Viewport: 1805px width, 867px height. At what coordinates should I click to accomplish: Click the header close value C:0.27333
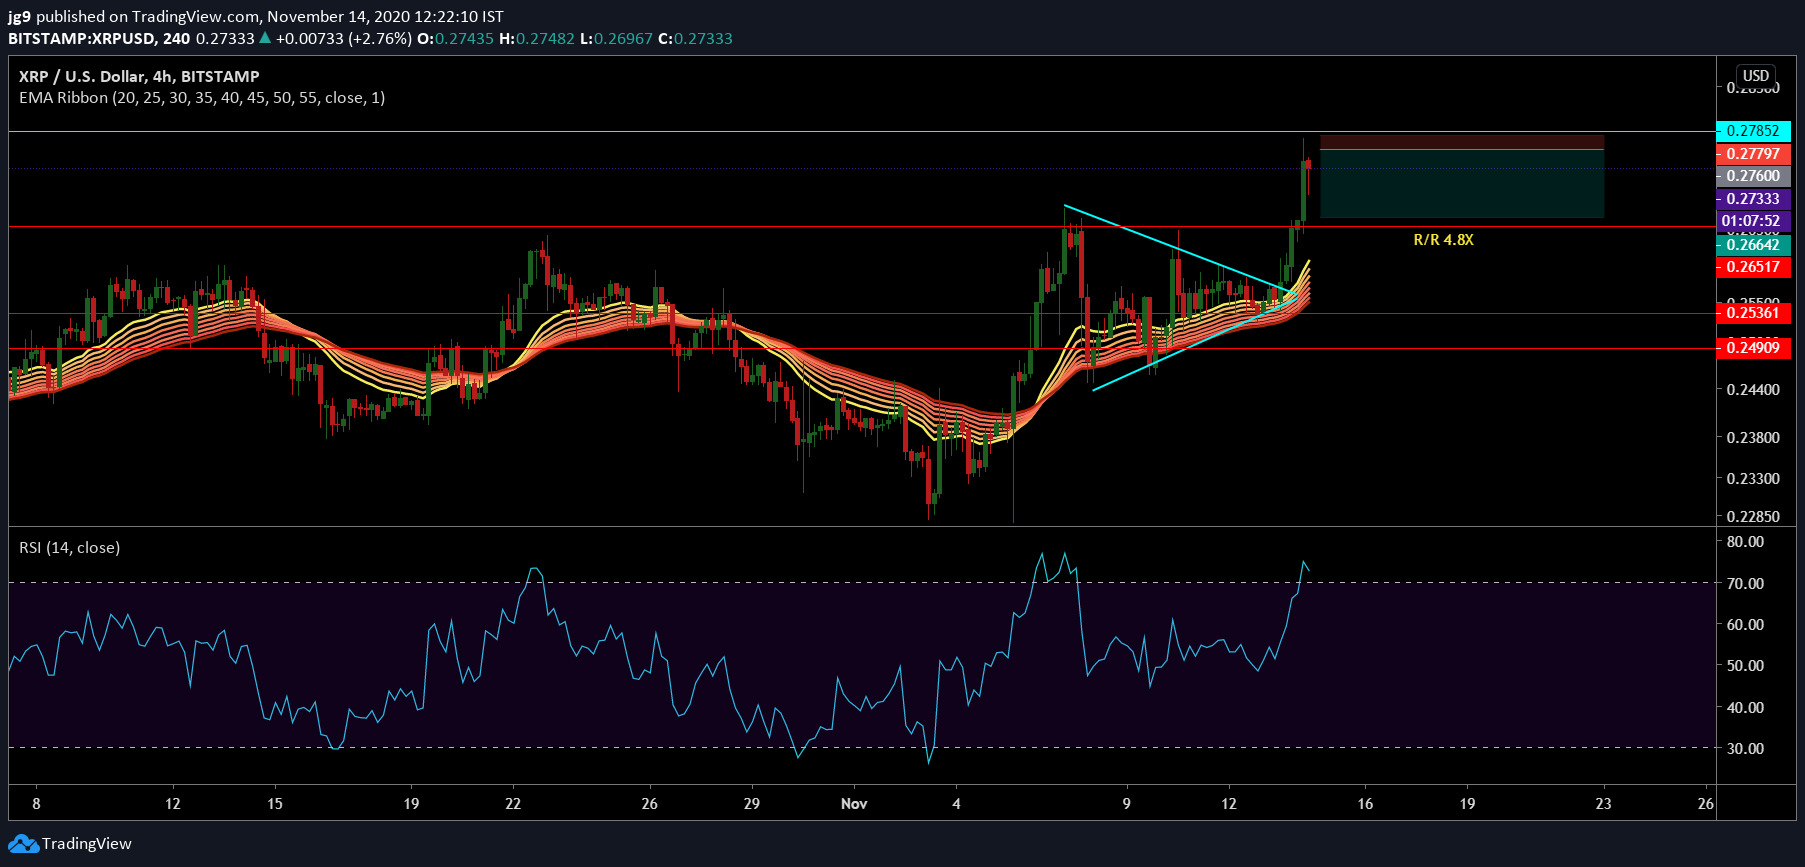(695, 39)
